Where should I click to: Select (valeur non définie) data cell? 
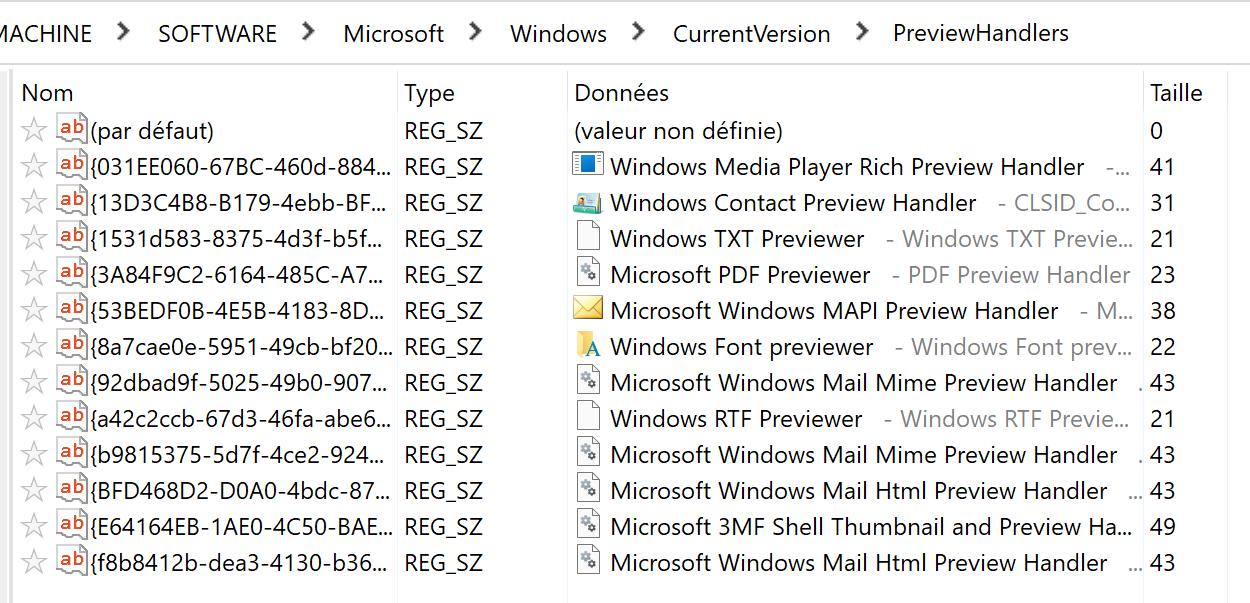tap(678, 131)
